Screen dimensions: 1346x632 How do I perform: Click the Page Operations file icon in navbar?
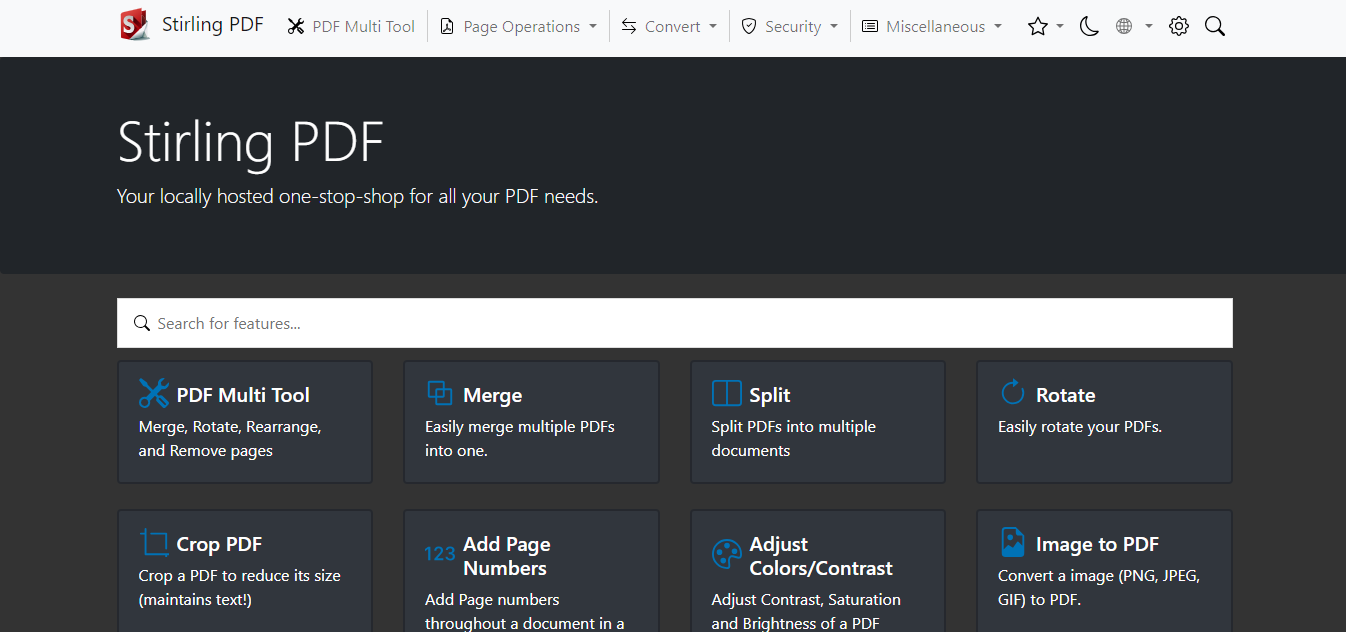coord(447,27)
